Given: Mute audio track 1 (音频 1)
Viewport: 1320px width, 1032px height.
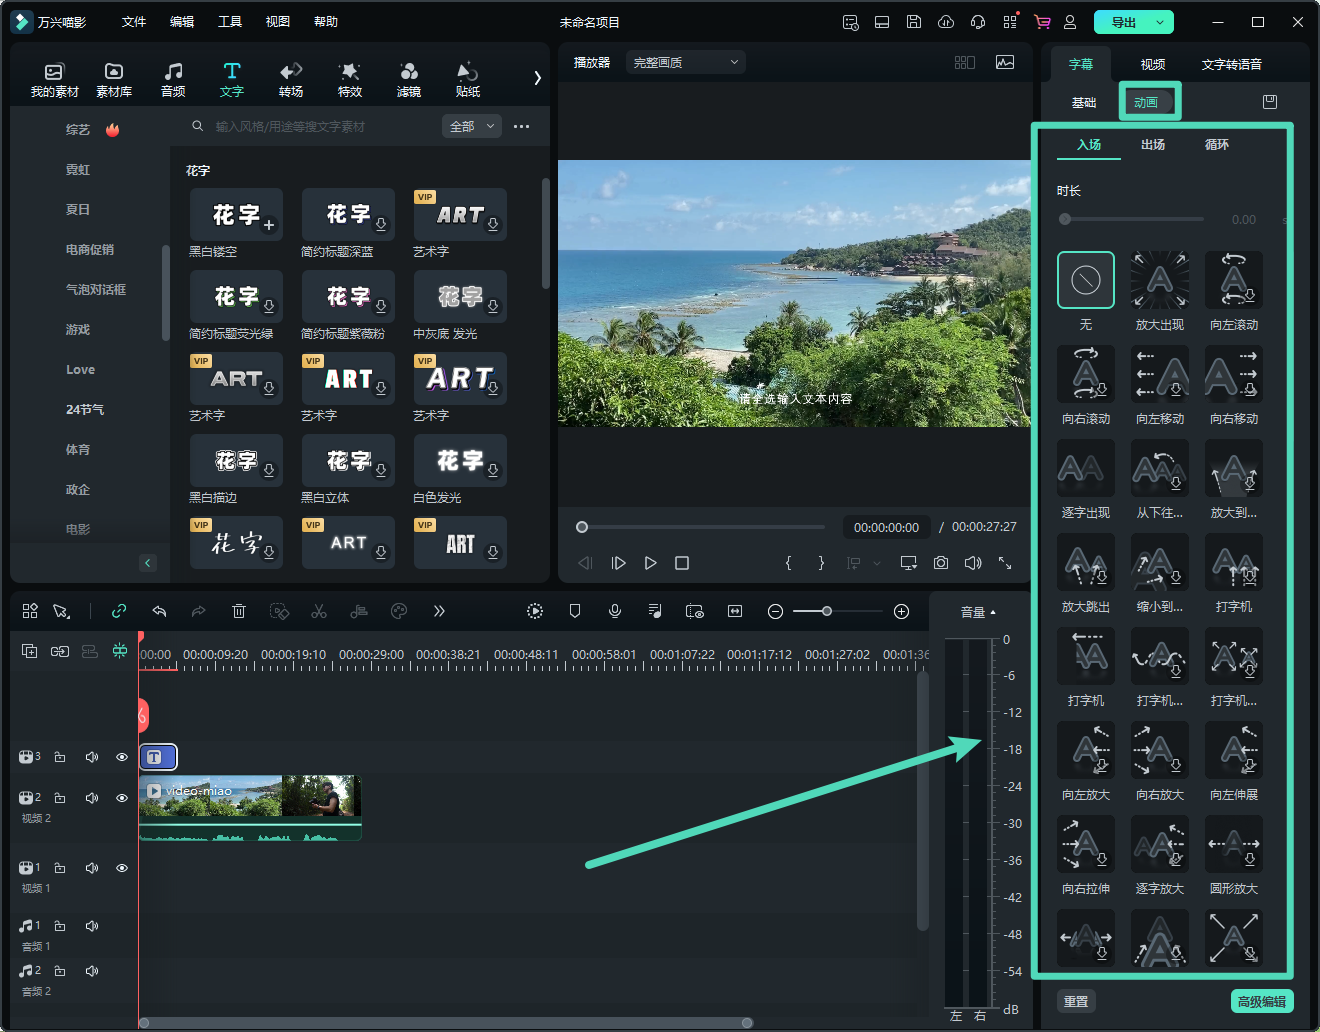Looking at the screenshot, I should tap(92, 926).
